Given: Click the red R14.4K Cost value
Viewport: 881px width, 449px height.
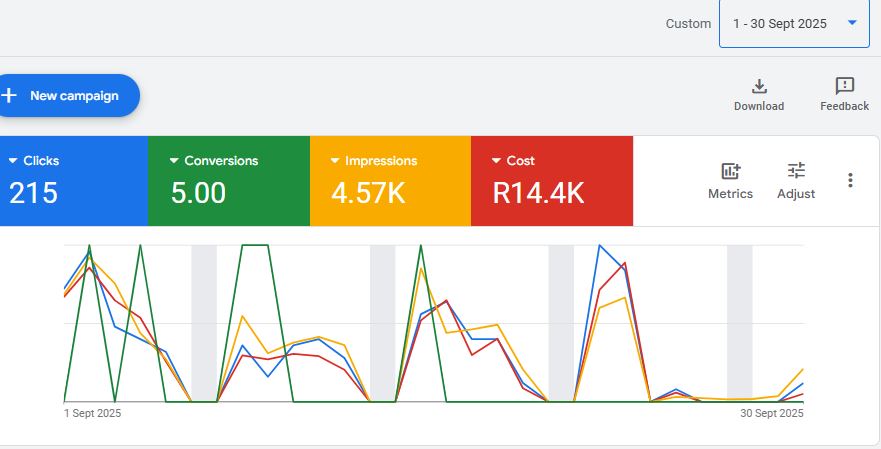Looking at the screenshot, I should click(538, 193).
